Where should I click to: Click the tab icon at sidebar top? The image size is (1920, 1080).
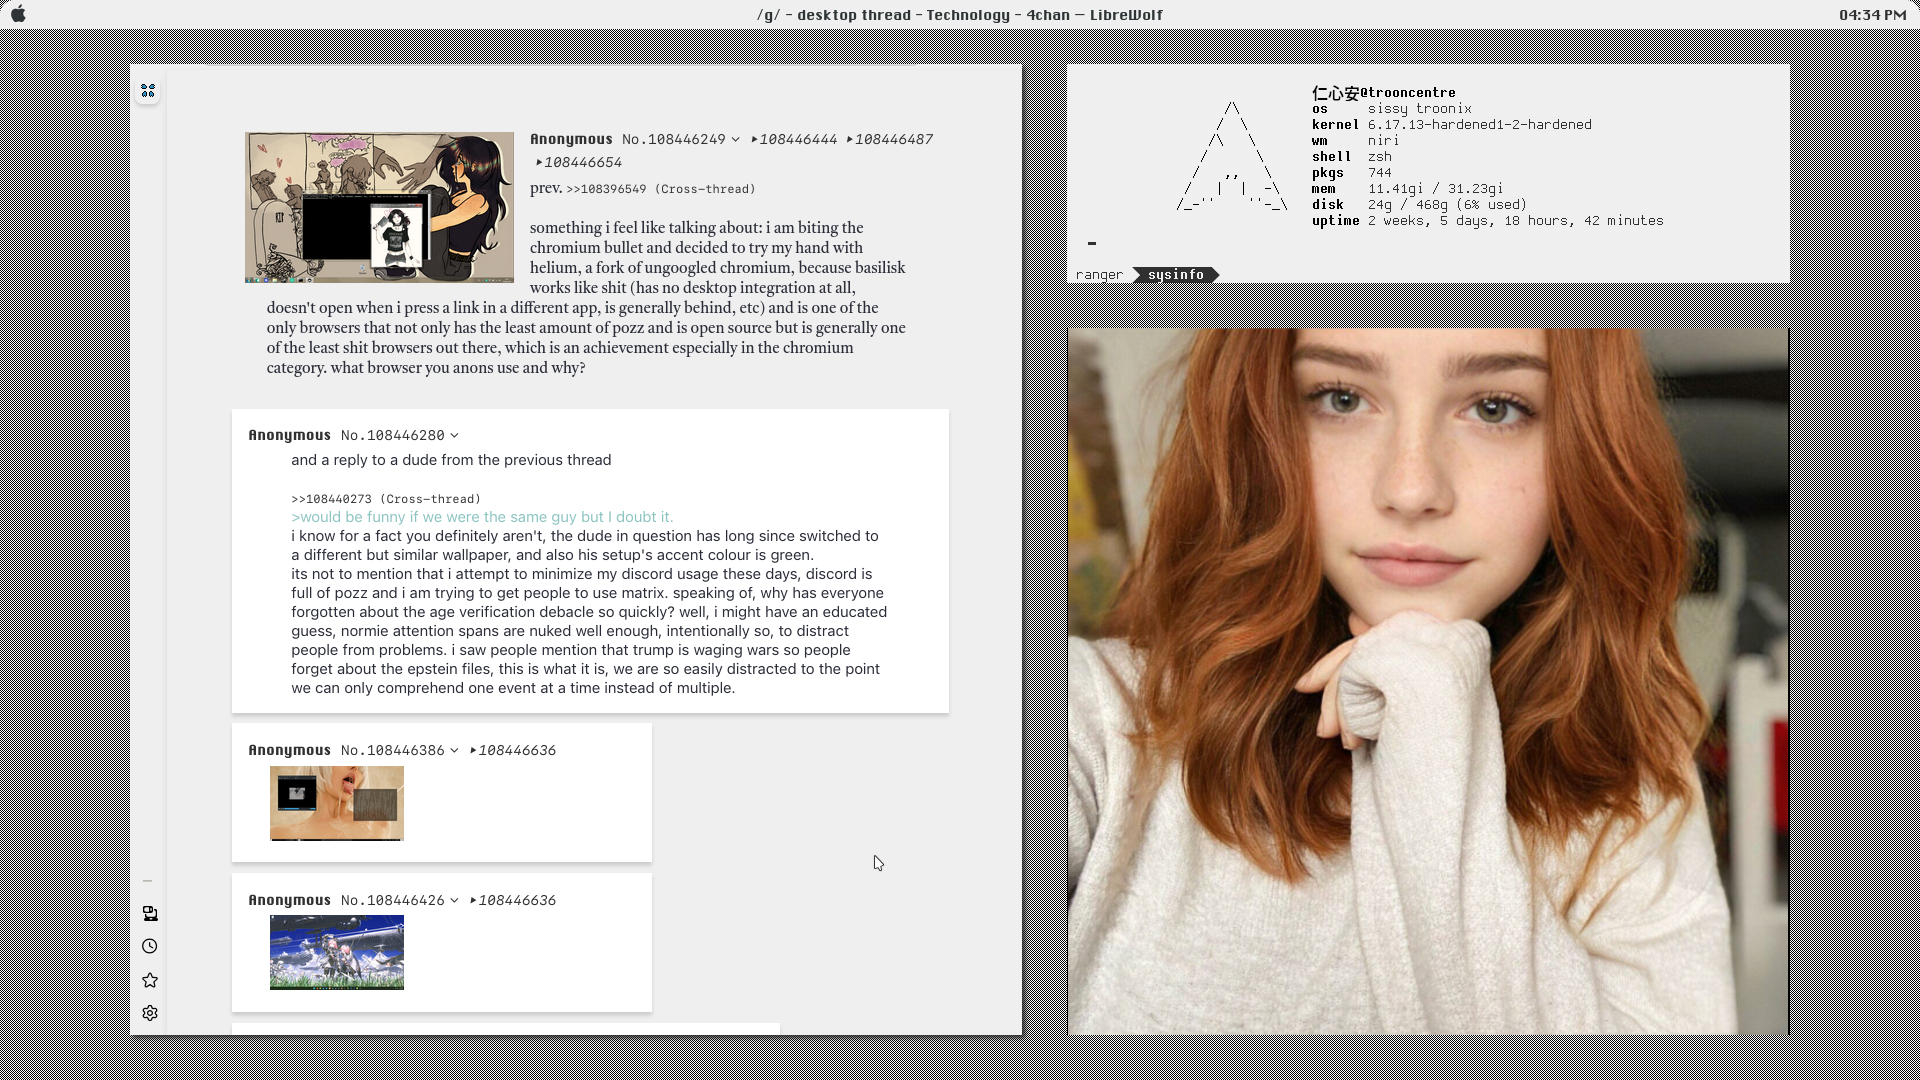point(148,91)
